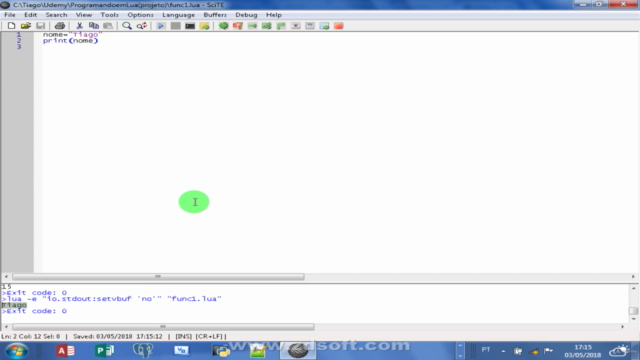Click the red flag breakpoint icon
The width and height of the screenshot is (640, 360).
(x=238, y=26)
